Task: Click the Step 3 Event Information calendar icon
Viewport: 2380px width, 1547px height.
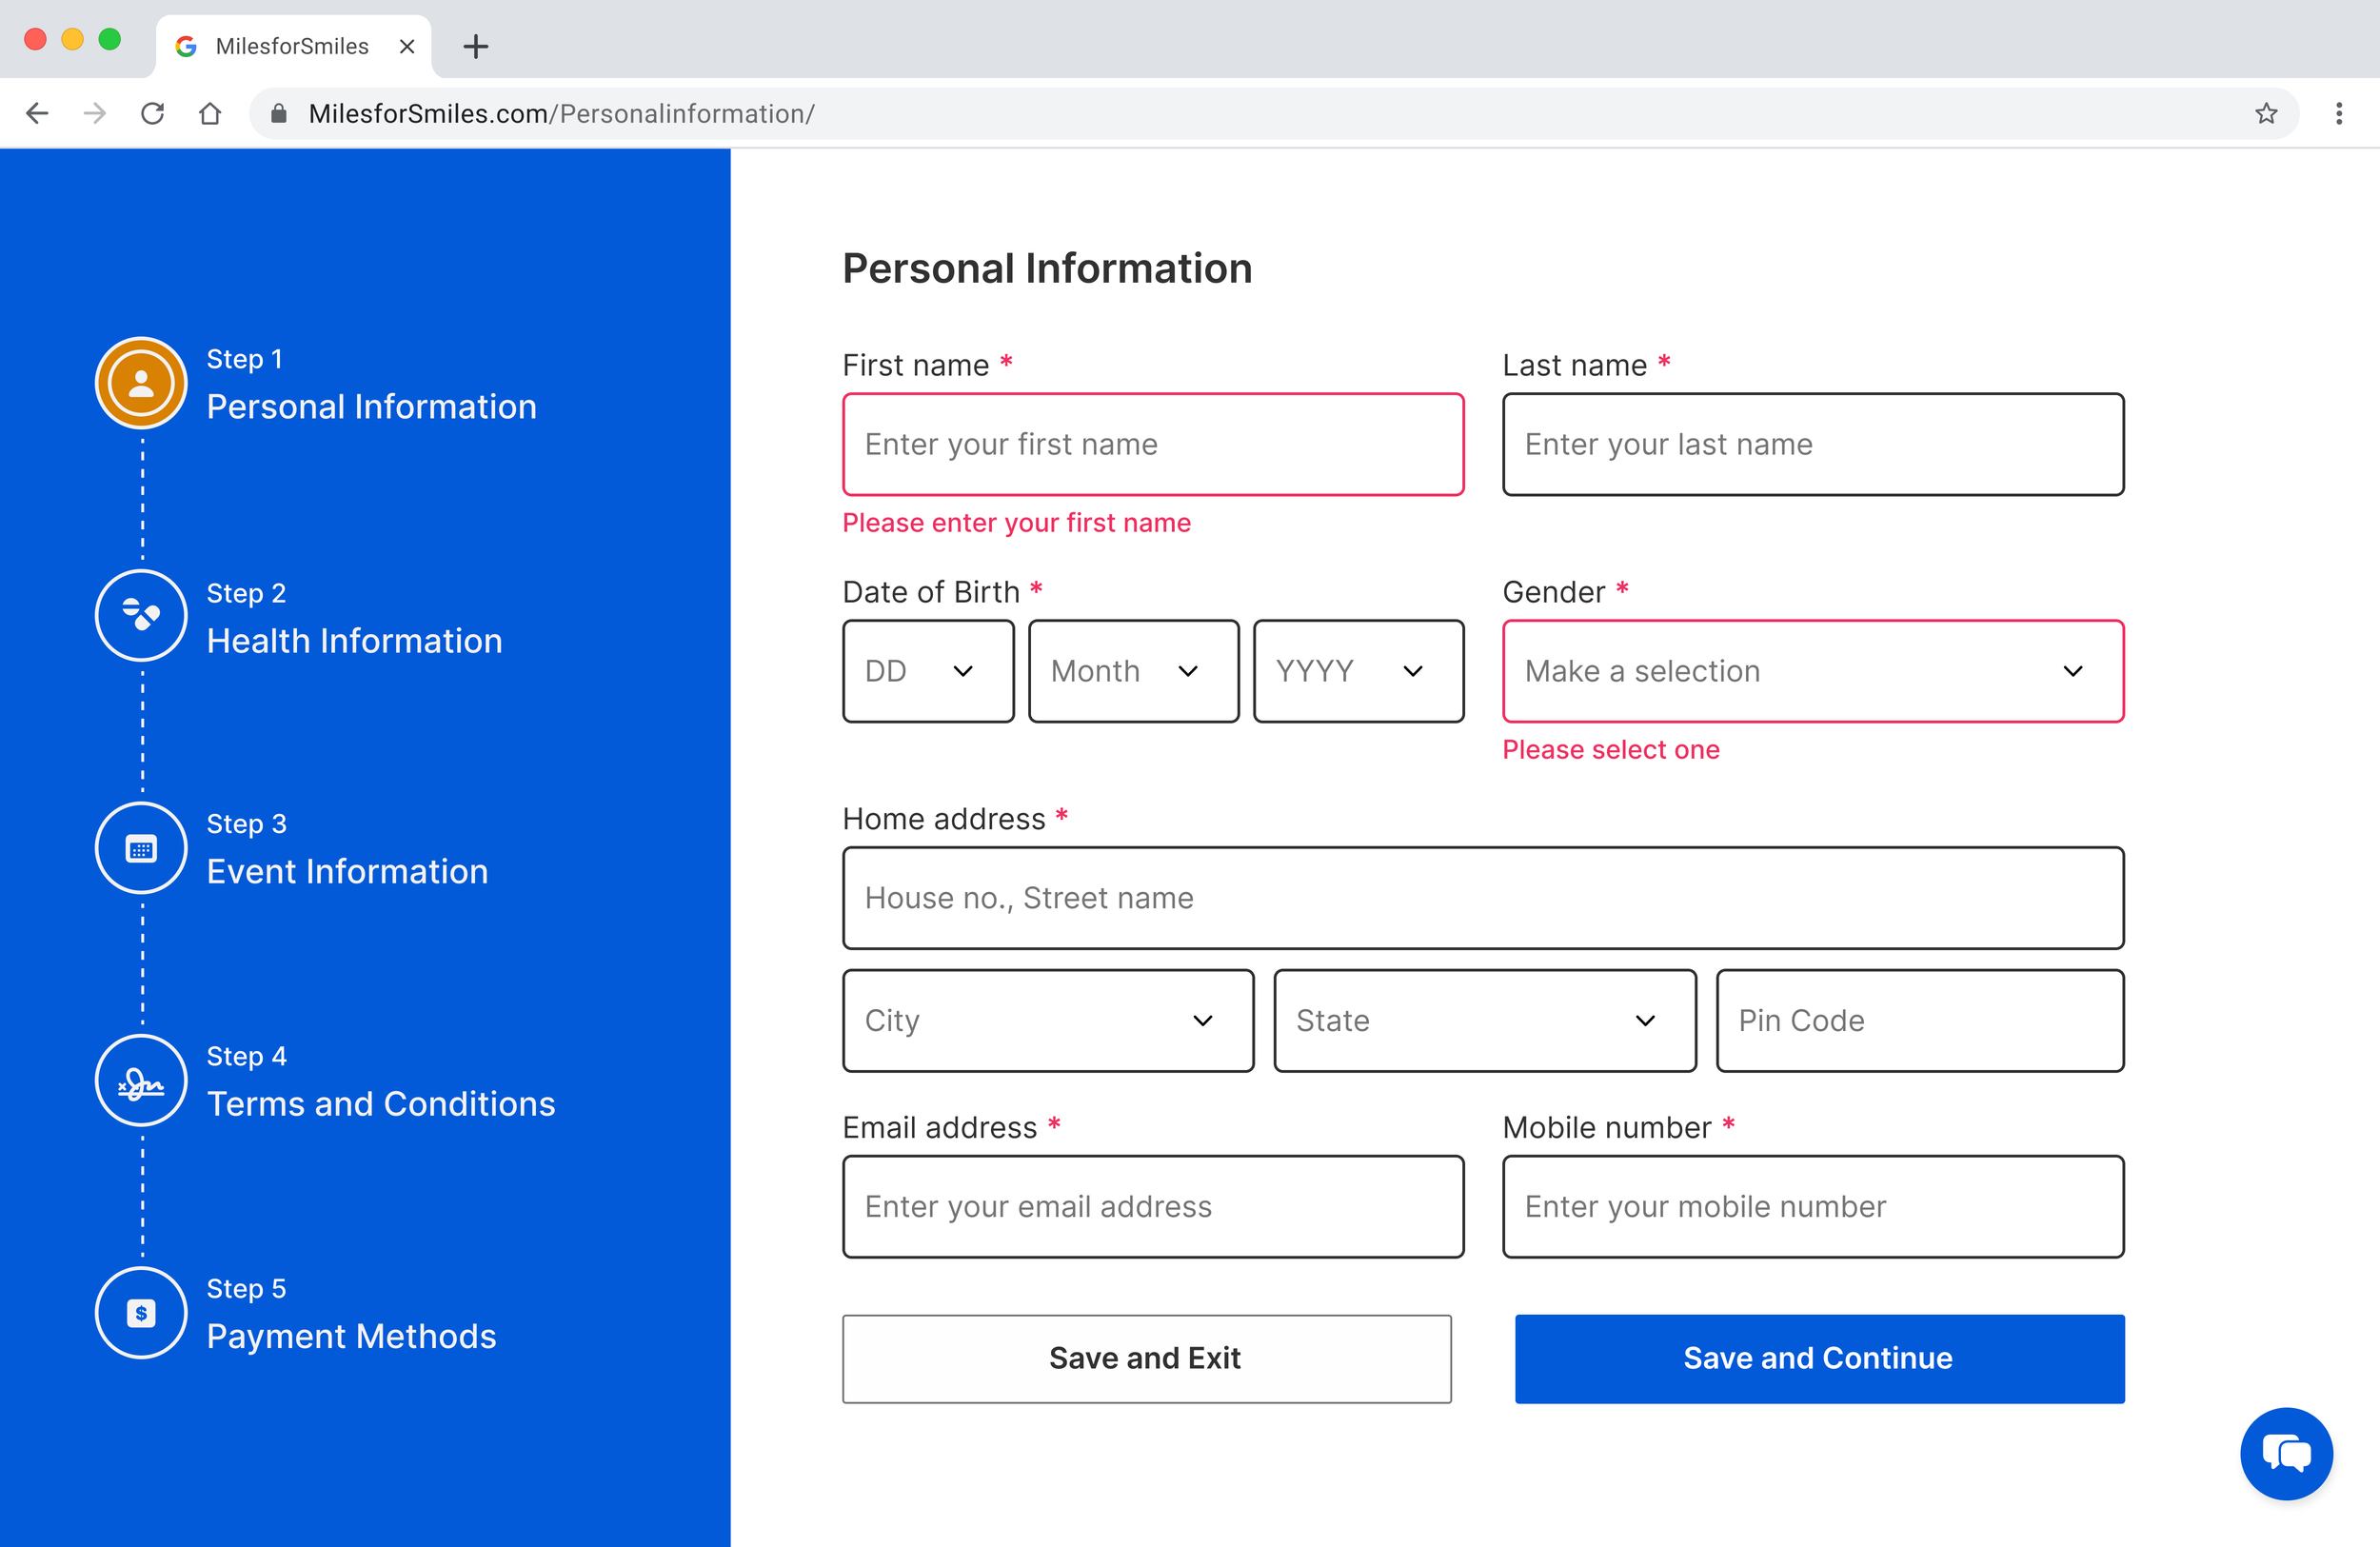Action: tap(141, 848)
